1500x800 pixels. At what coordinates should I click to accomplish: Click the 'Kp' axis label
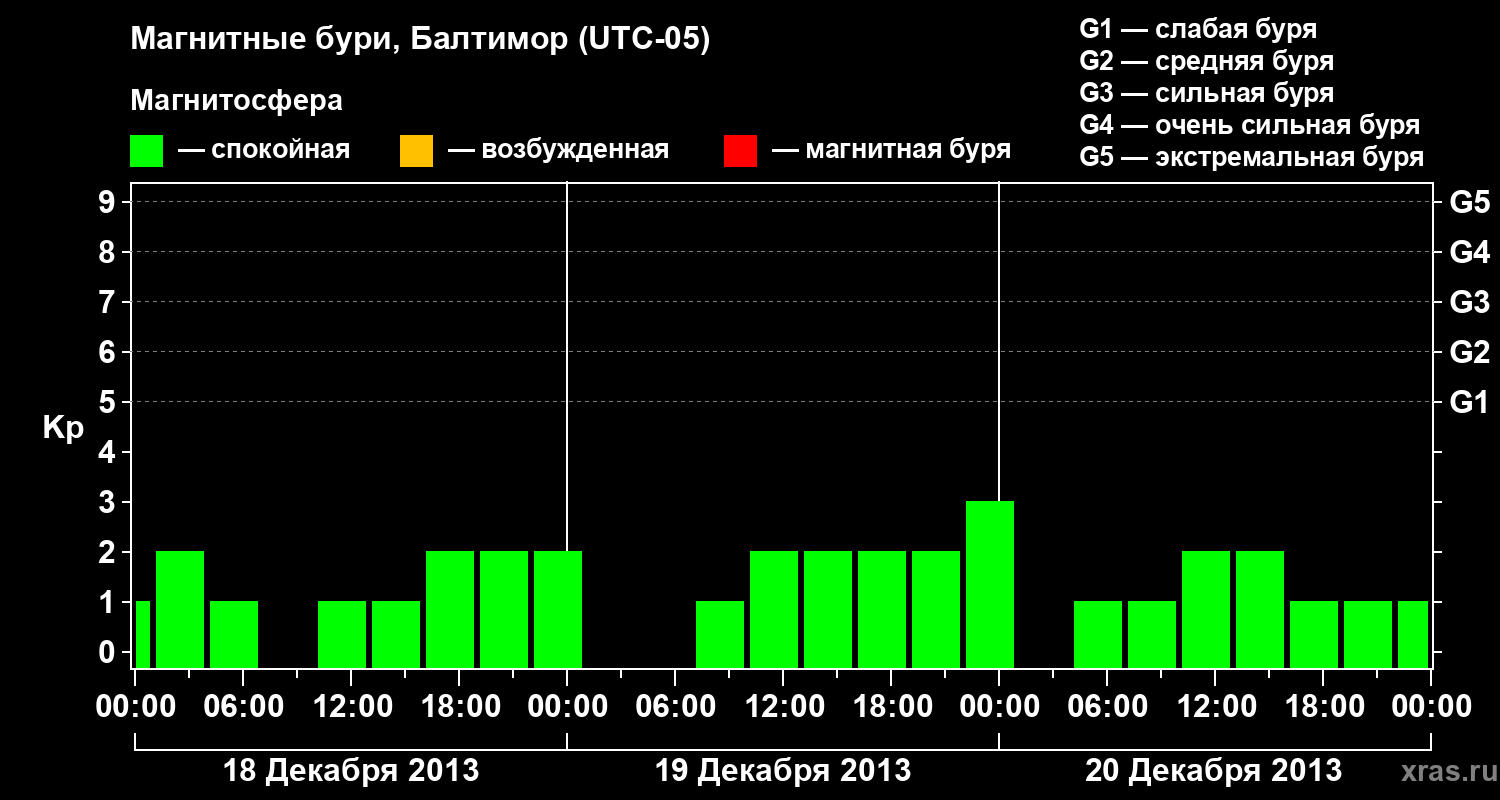63,428
